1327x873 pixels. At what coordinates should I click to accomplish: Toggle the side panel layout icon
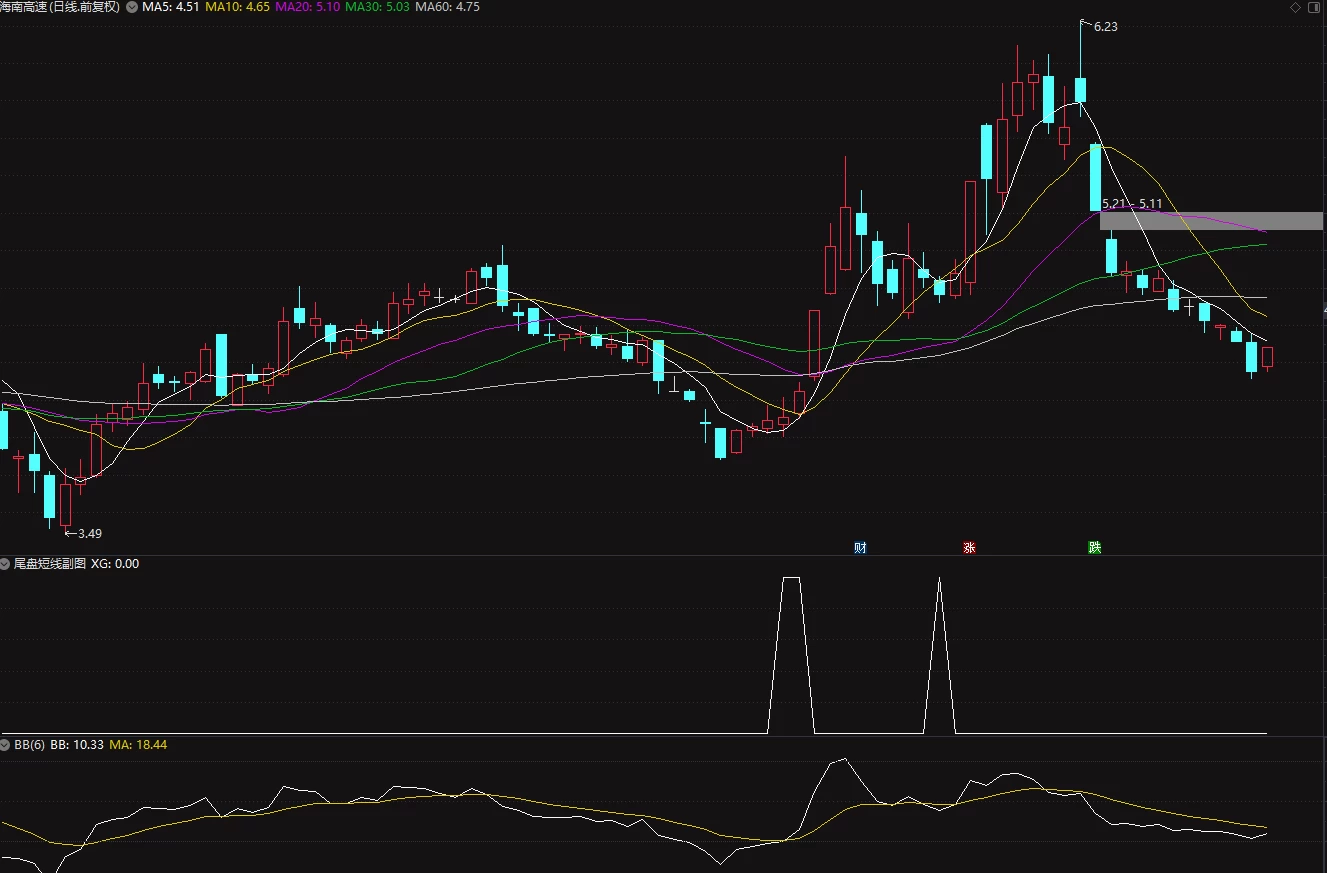pyautogui.click(x=1315, y=7)
